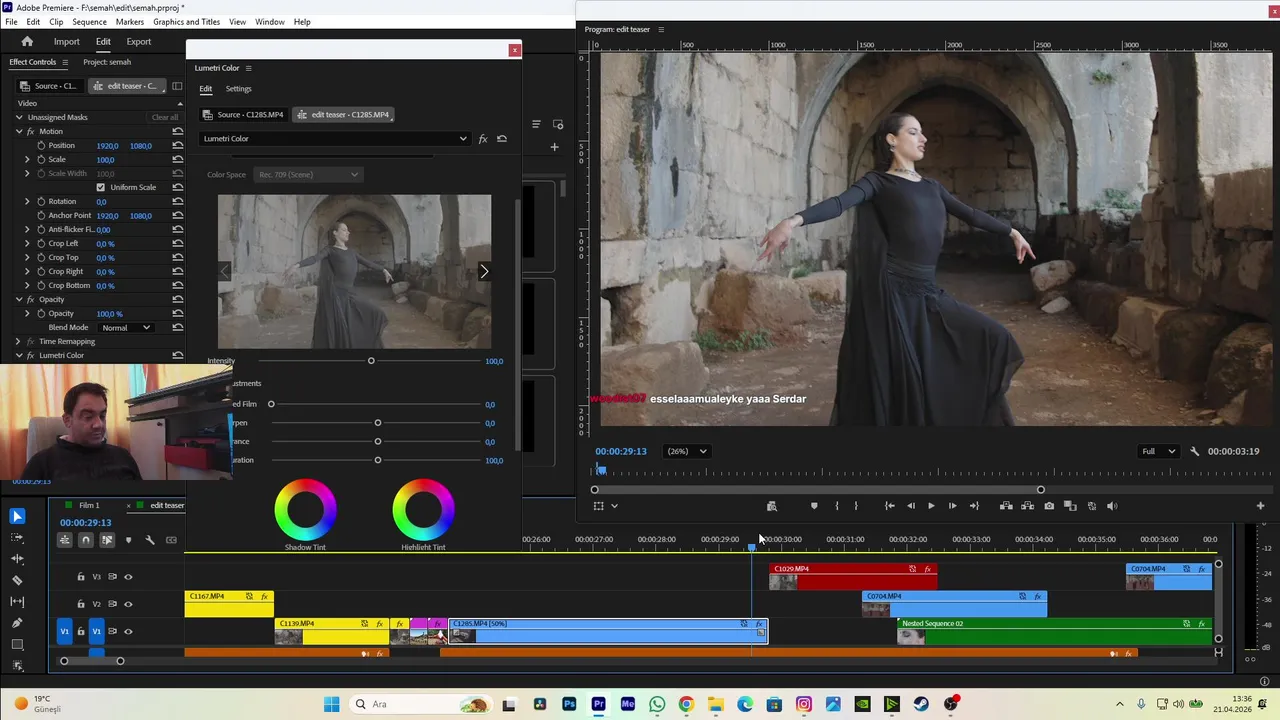This screenshot has height=720, width=1280.
Task: Select the Slip tool
Action: (x=17, y=601)
